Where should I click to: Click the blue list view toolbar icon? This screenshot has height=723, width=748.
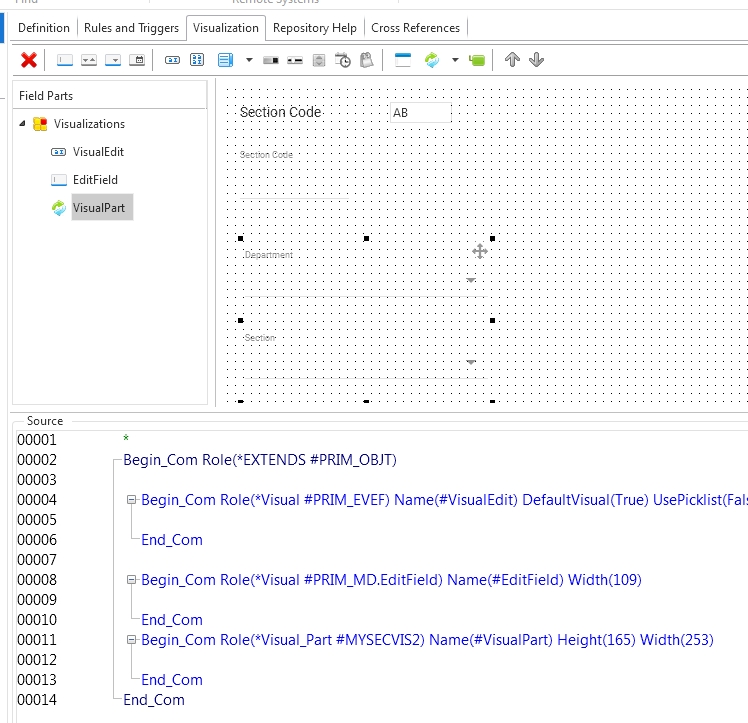(x=225, y=60)
